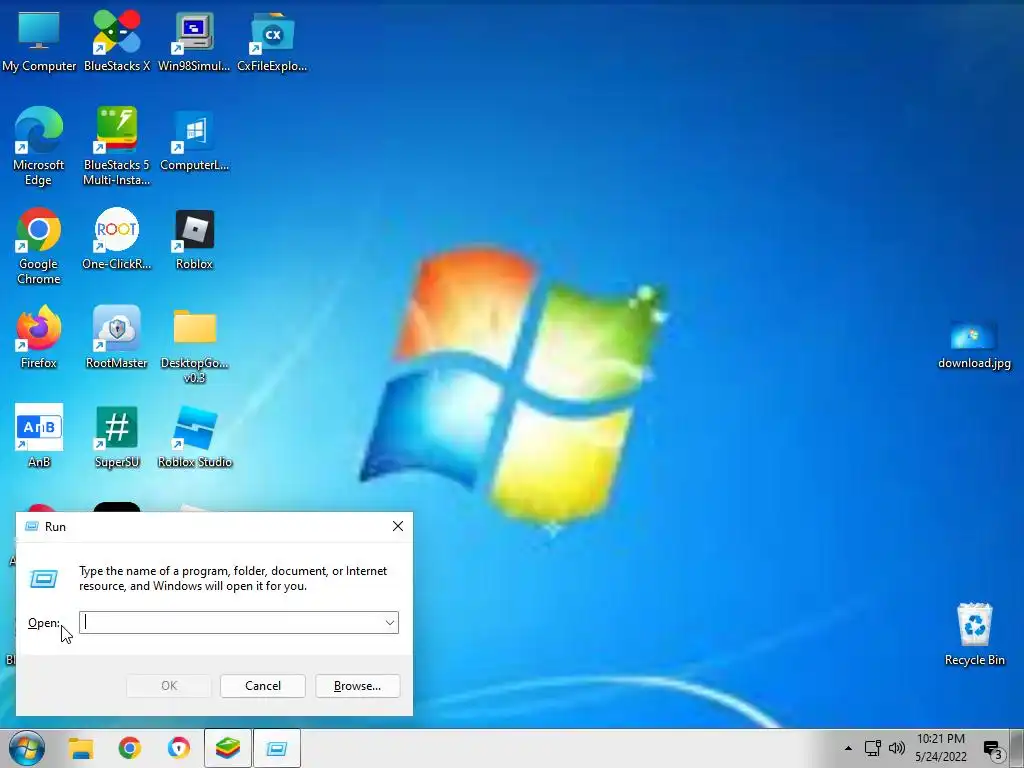1024x768 pixels.
Task: Switch to BlueStacks taskbar button
Action: (x=227, y=748)
